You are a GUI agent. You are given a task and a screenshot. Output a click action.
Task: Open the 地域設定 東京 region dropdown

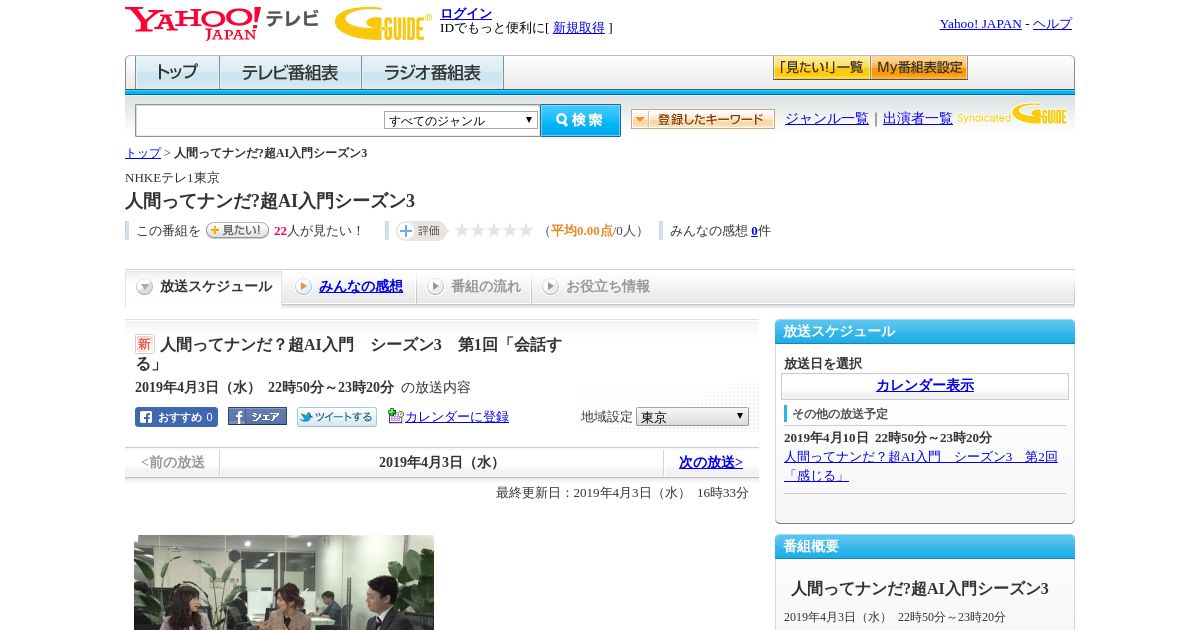tap(692, 416)
